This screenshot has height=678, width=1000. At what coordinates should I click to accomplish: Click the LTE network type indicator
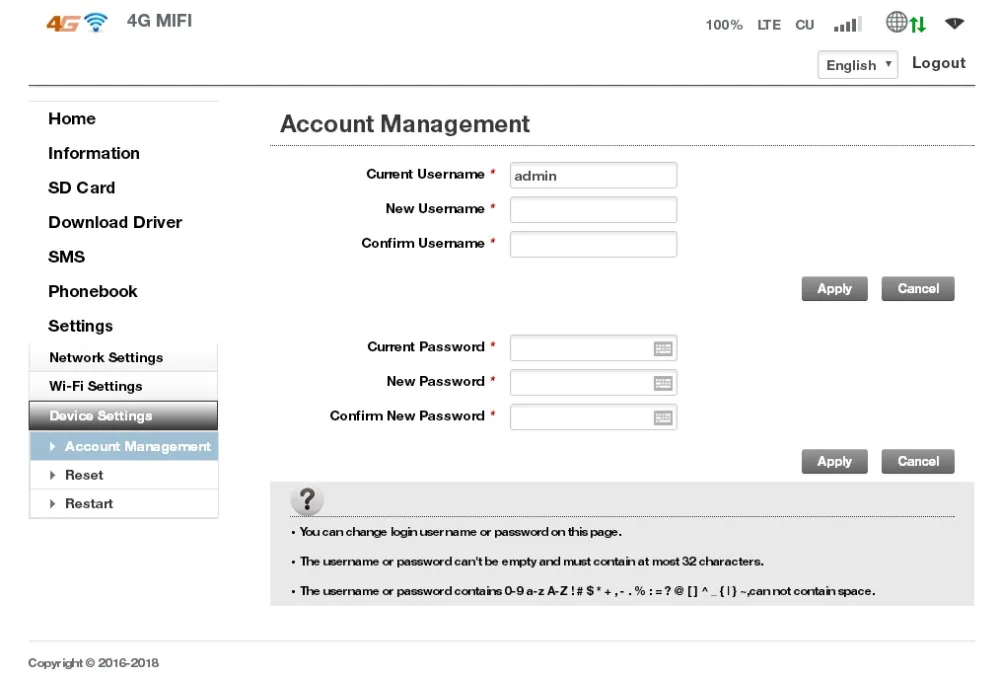768,25
